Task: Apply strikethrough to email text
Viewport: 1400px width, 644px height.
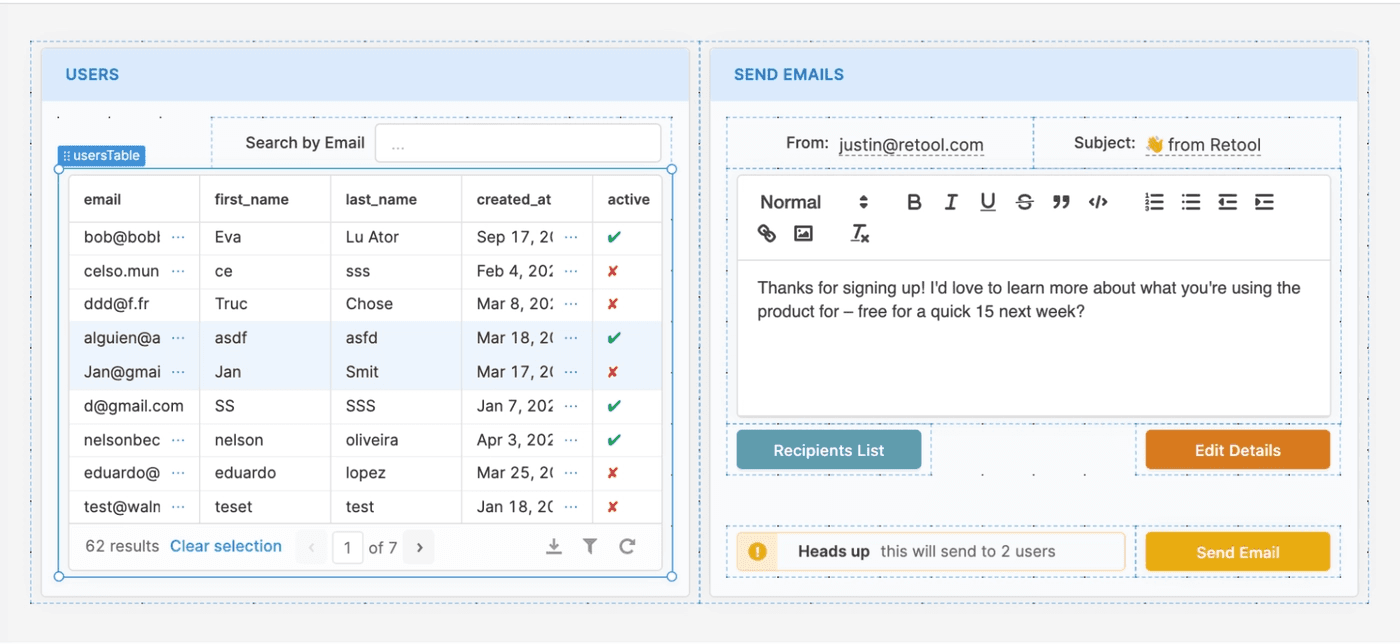Action: [1024, 202]
